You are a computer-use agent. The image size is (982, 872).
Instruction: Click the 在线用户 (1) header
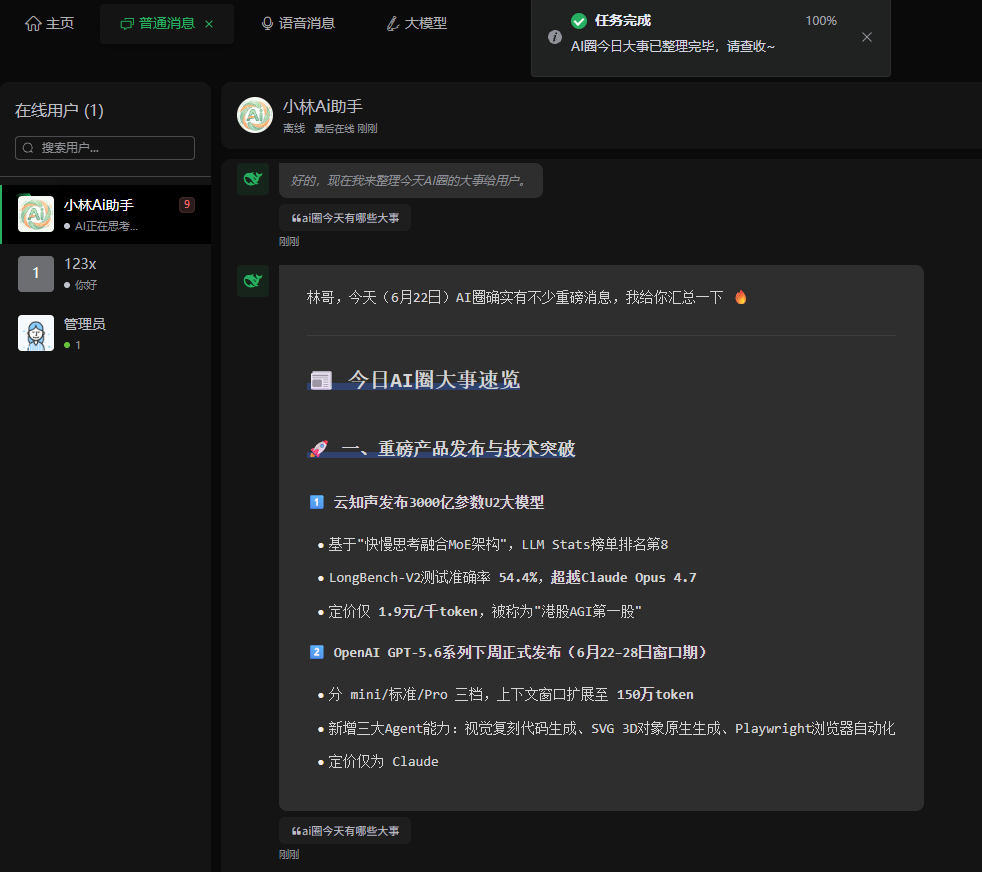pos(59,111)
